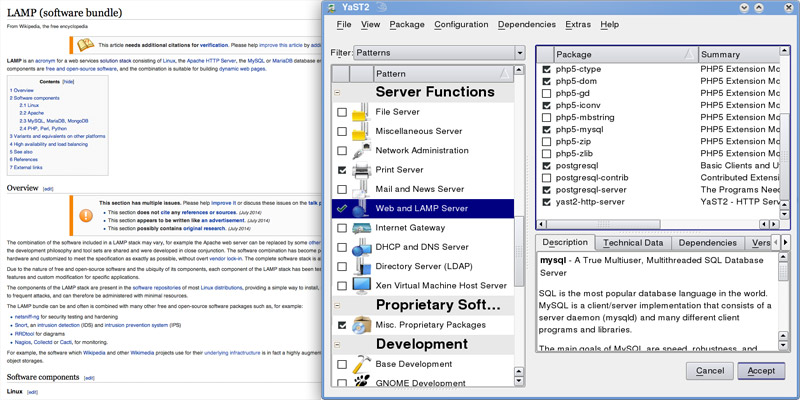Open the Help menu
This screenshot has width=800, height=400.
(x=609, y=24)
